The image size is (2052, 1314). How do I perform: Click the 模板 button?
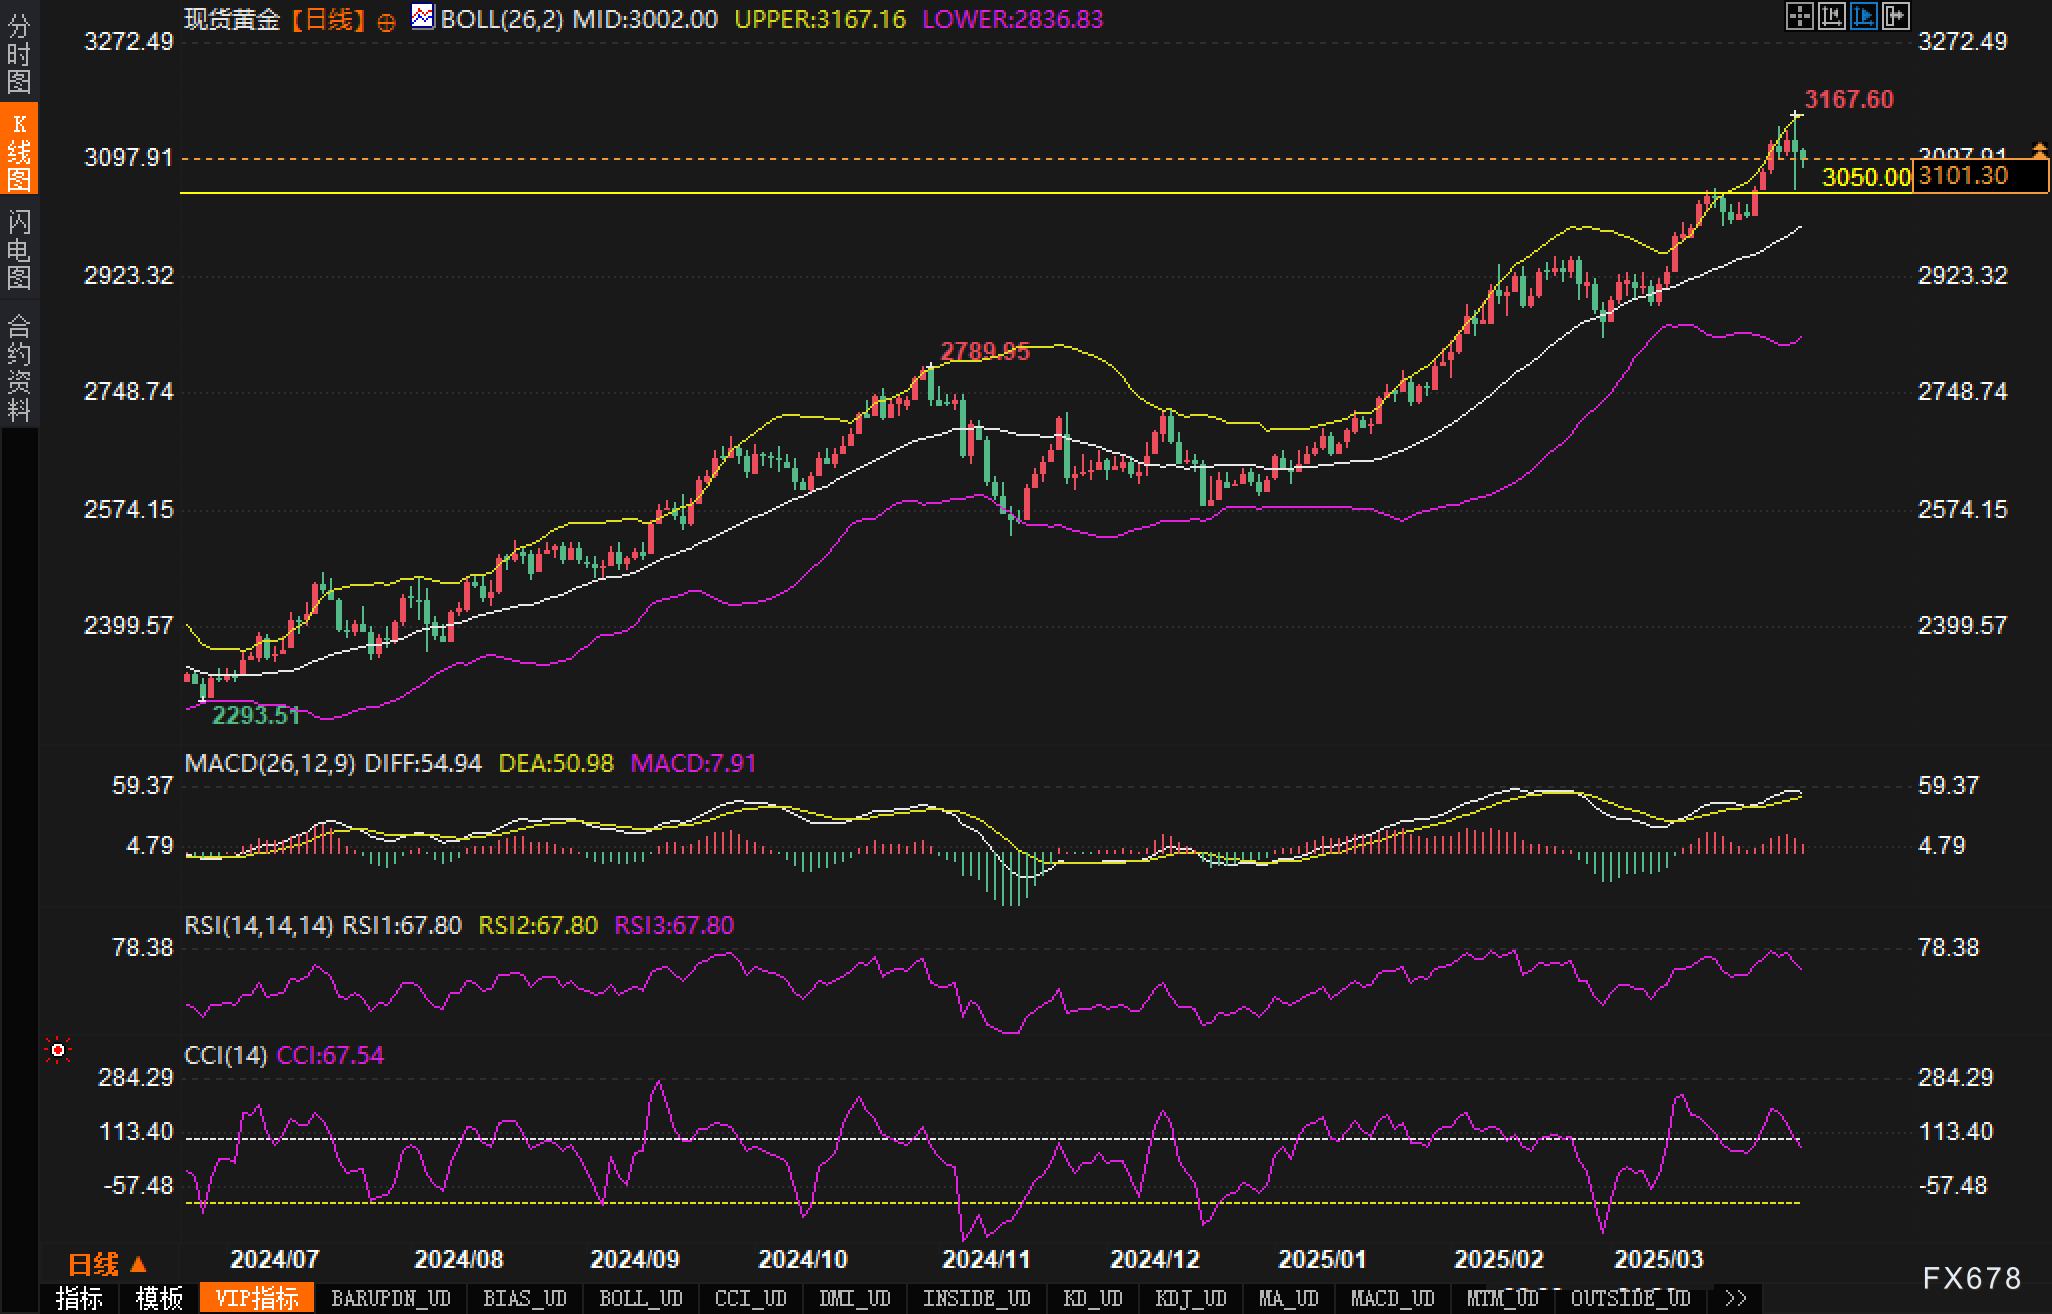[x=159, y=1298]
